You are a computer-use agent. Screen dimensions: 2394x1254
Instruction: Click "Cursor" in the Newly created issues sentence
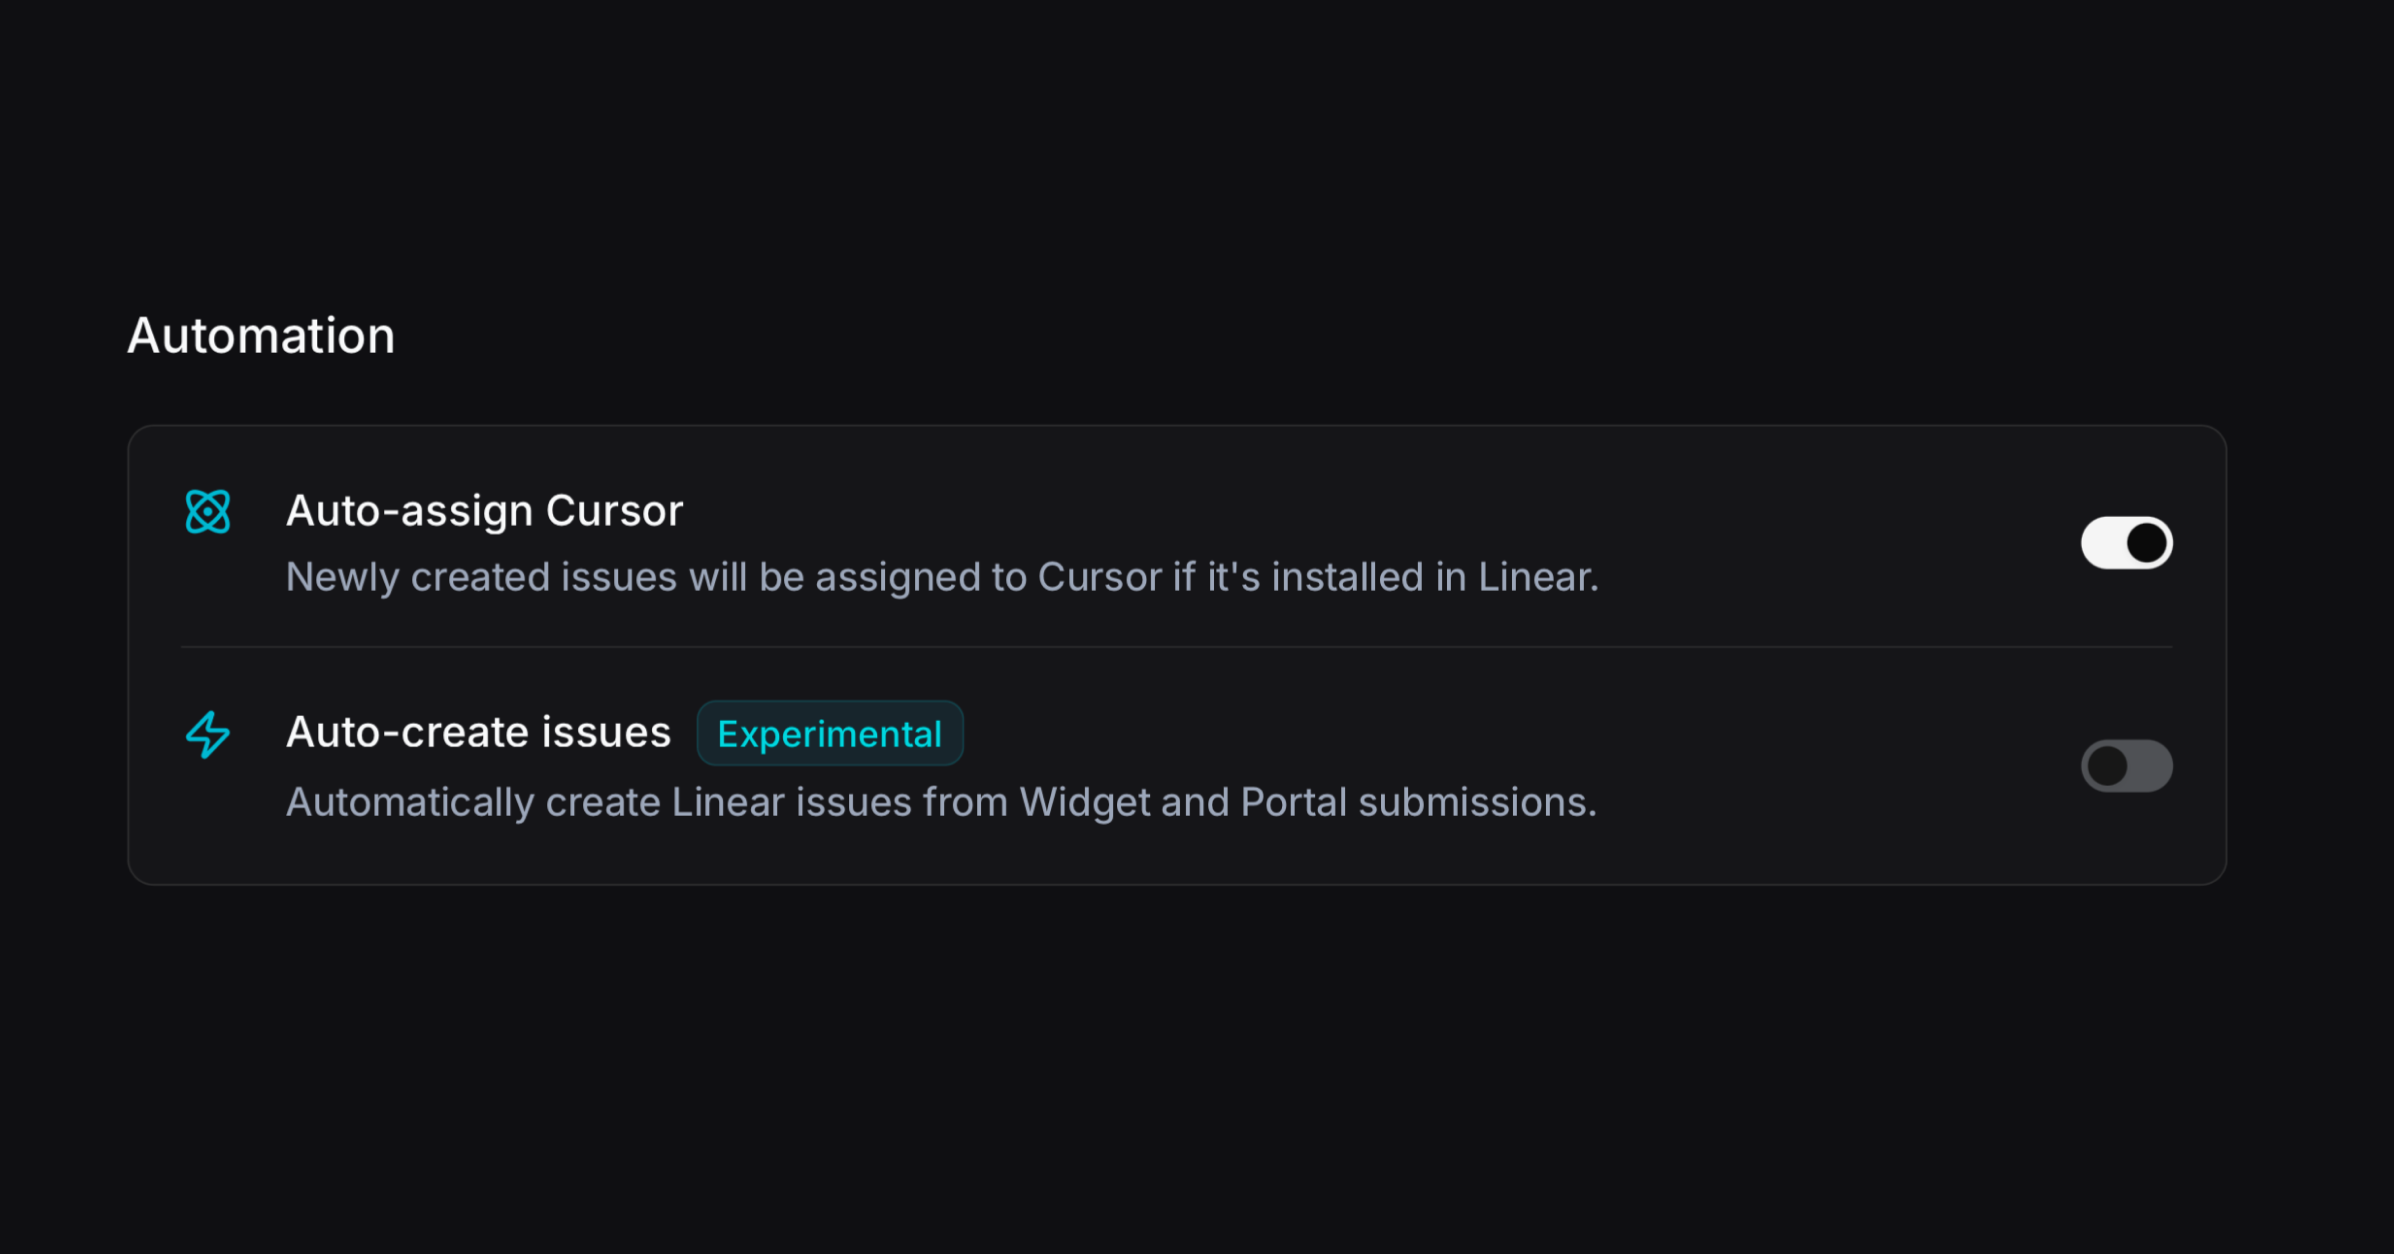tap(1100, 577)
